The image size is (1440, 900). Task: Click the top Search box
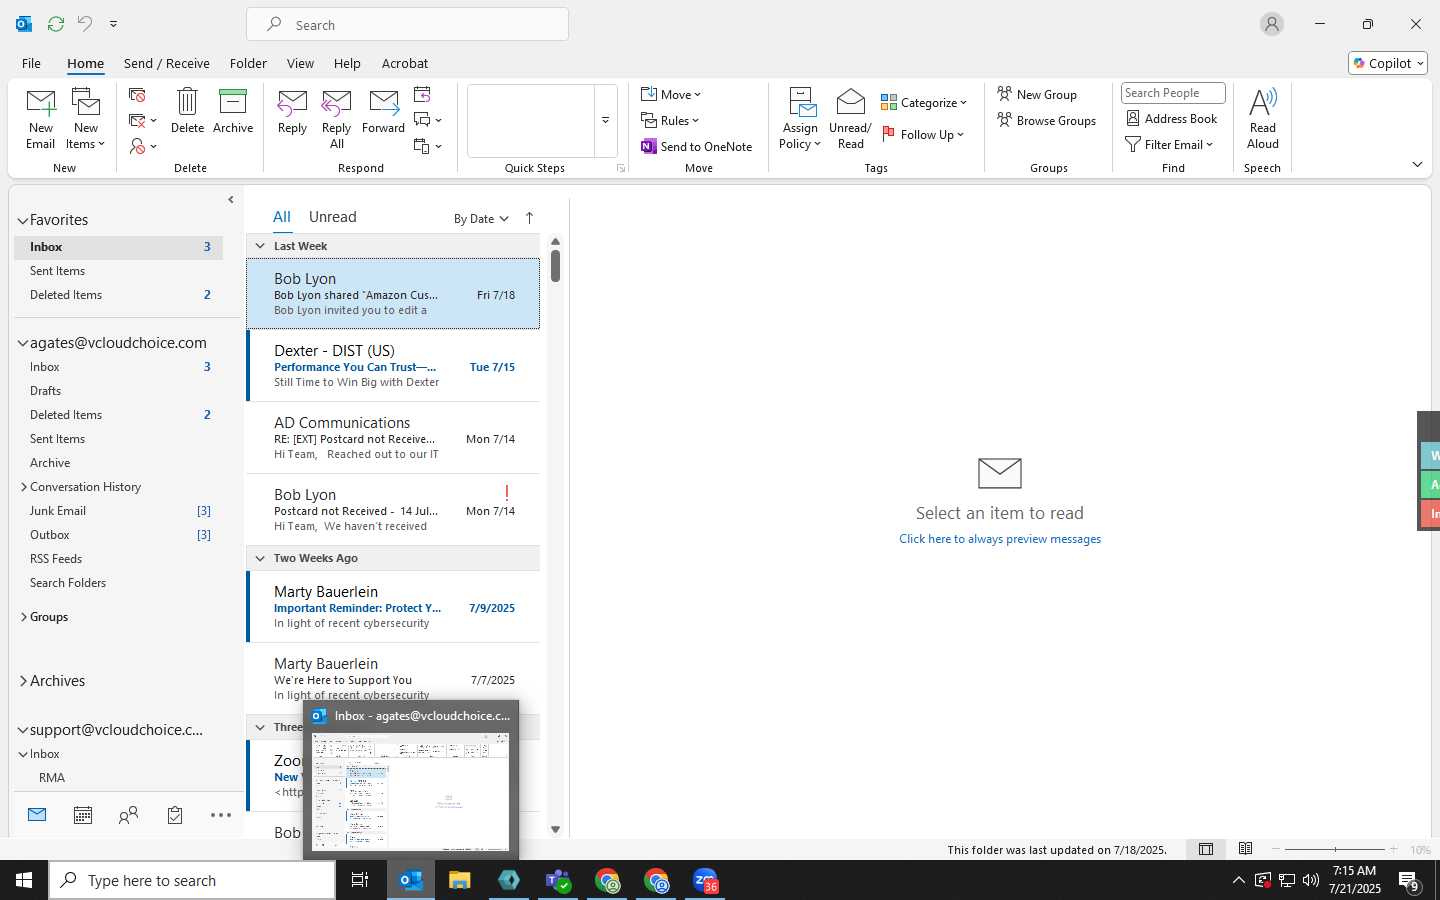click(x=407, y=24)
